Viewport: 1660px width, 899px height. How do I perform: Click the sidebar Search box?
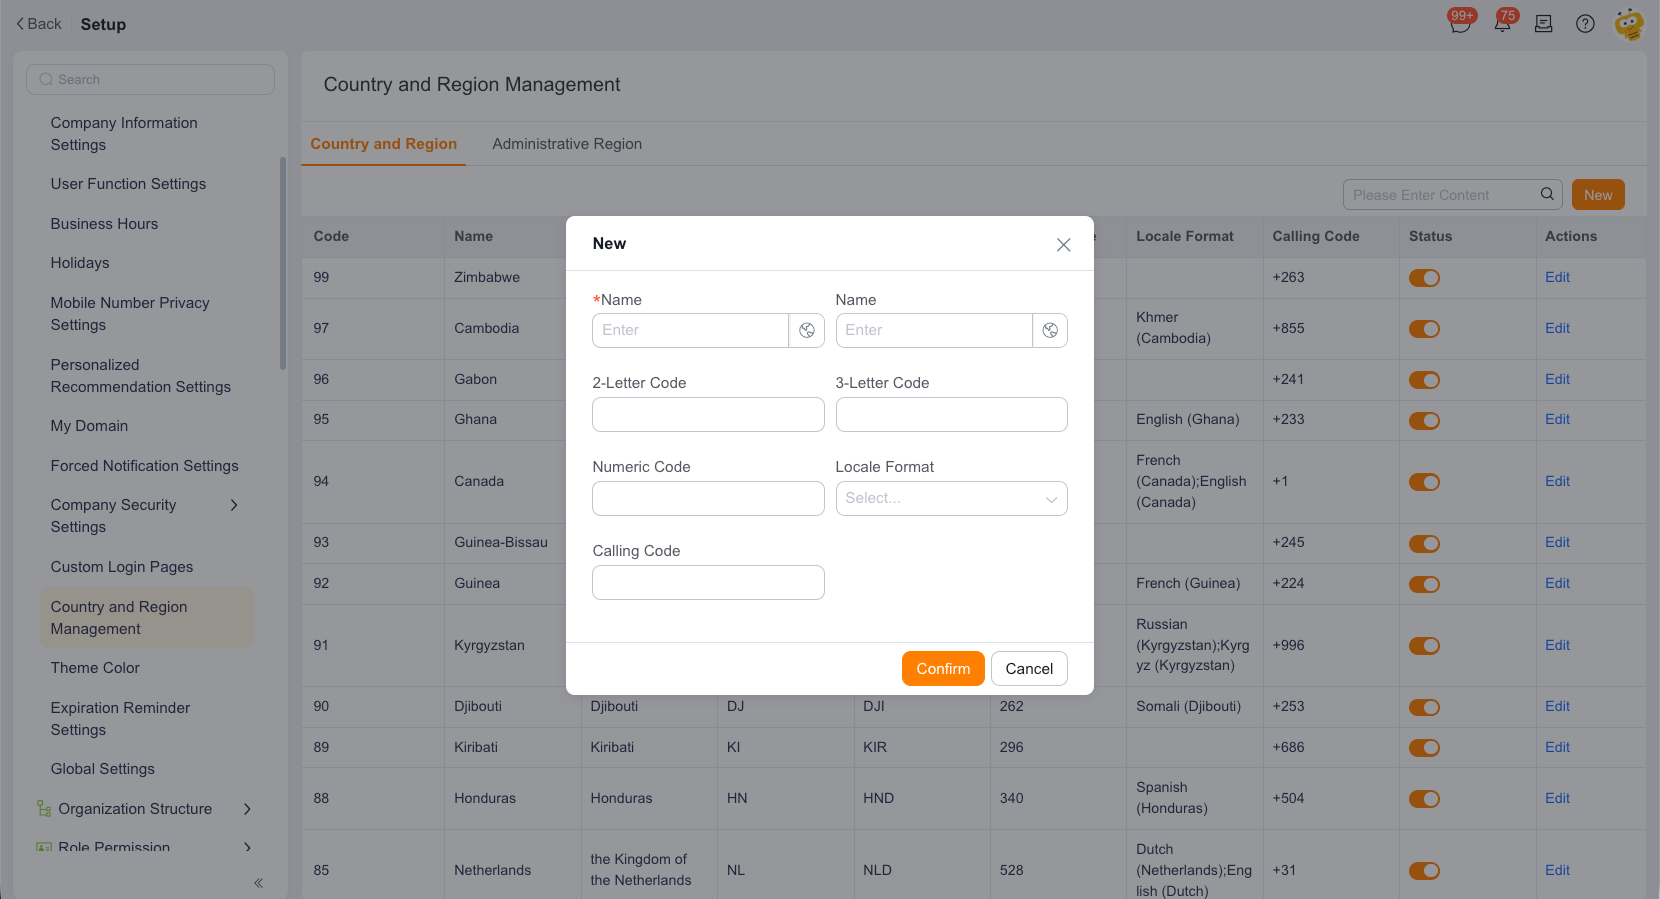coord(150,80)
